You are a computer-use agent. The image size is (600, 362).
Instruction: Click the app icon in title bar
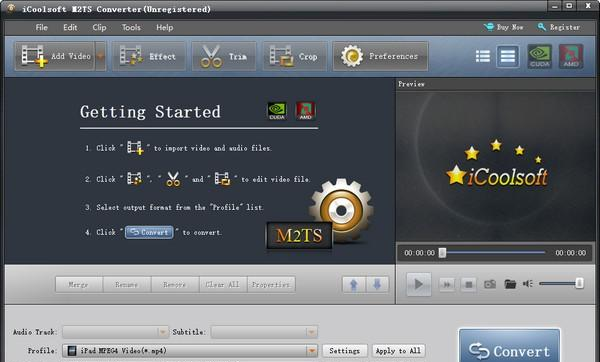[11, 8]
